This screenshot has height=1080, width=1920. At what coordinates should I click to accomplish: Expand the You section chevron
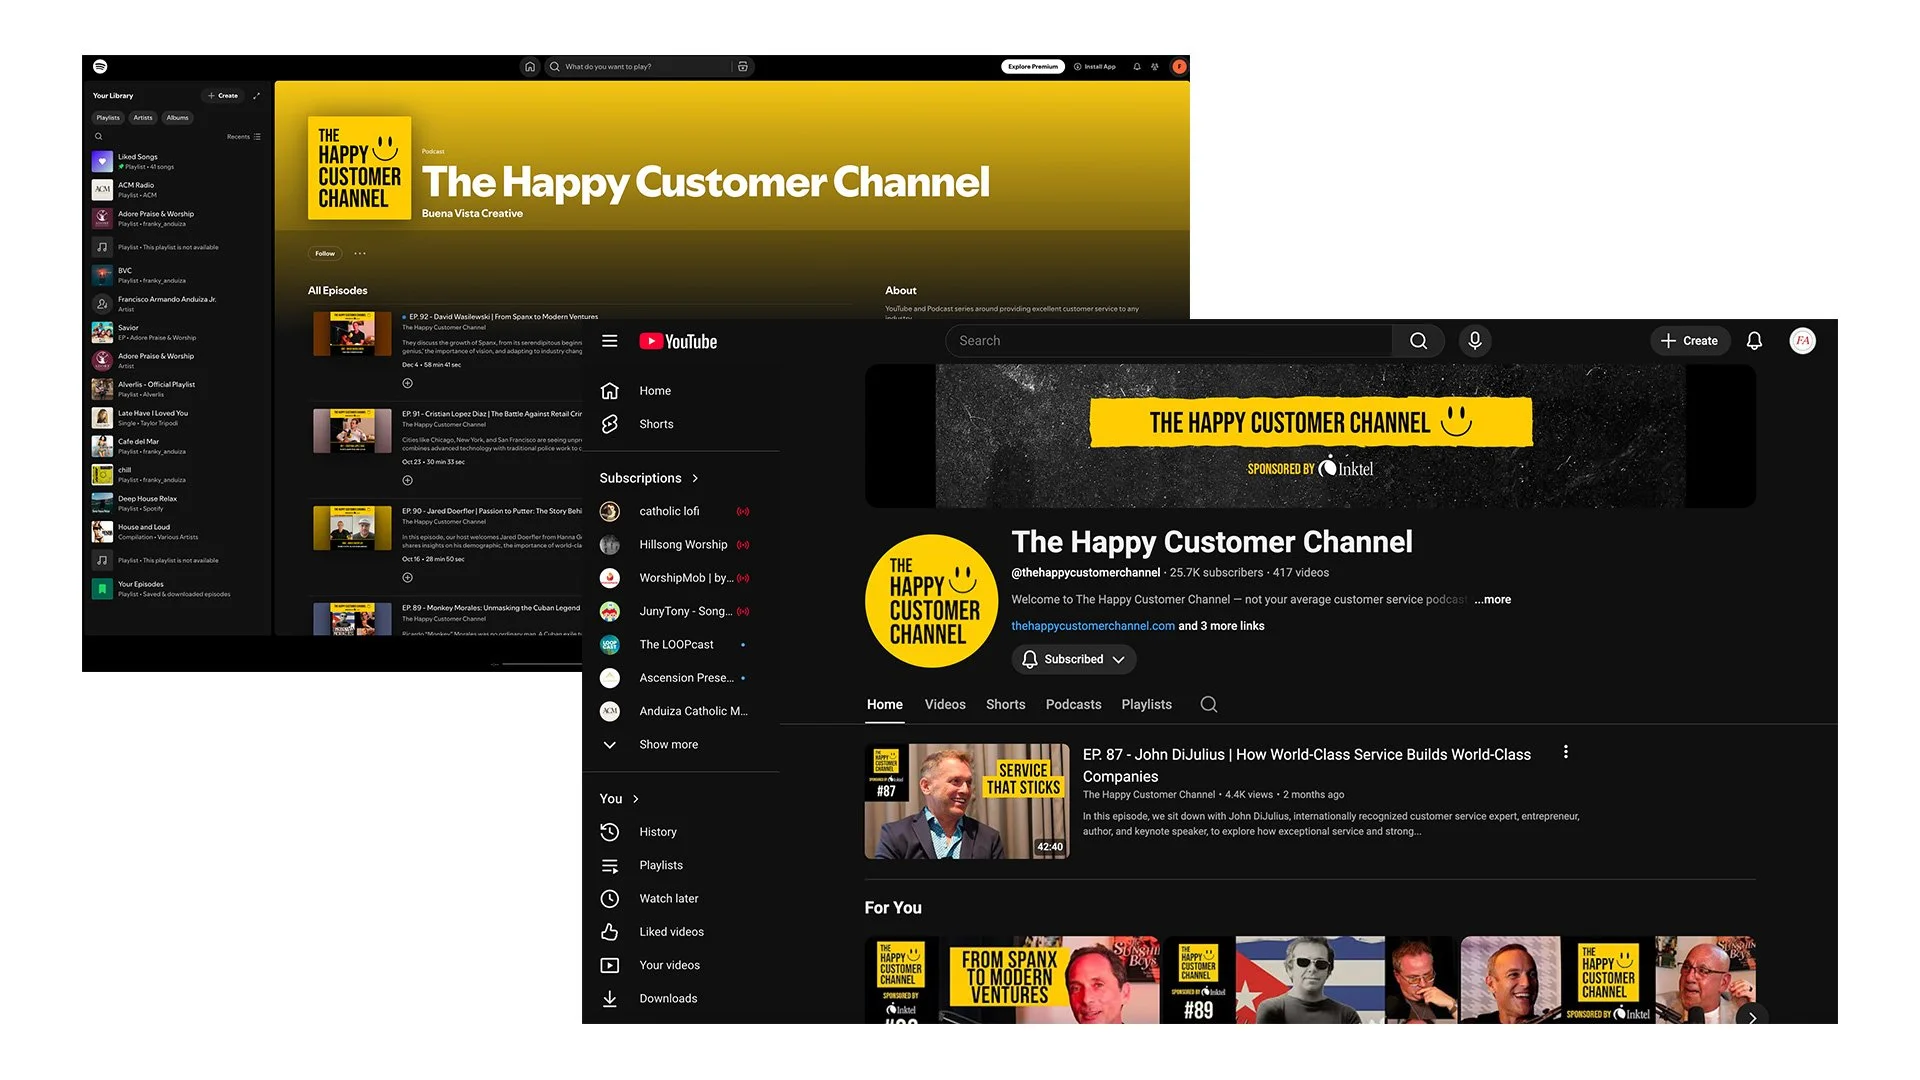tap(636, 799)
